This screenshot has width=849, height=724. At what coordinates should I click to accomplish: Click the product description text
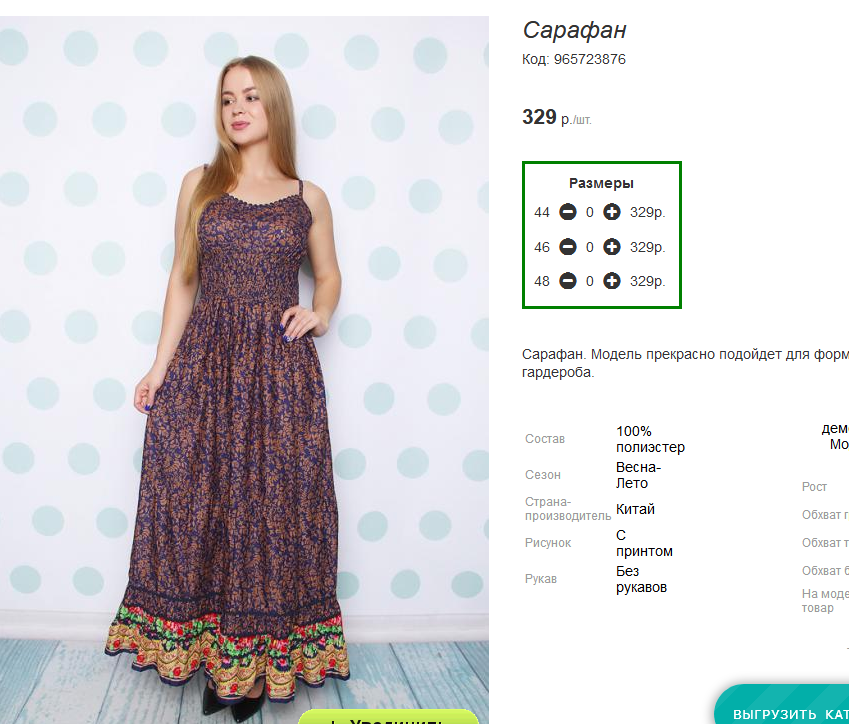coord(685,363)
